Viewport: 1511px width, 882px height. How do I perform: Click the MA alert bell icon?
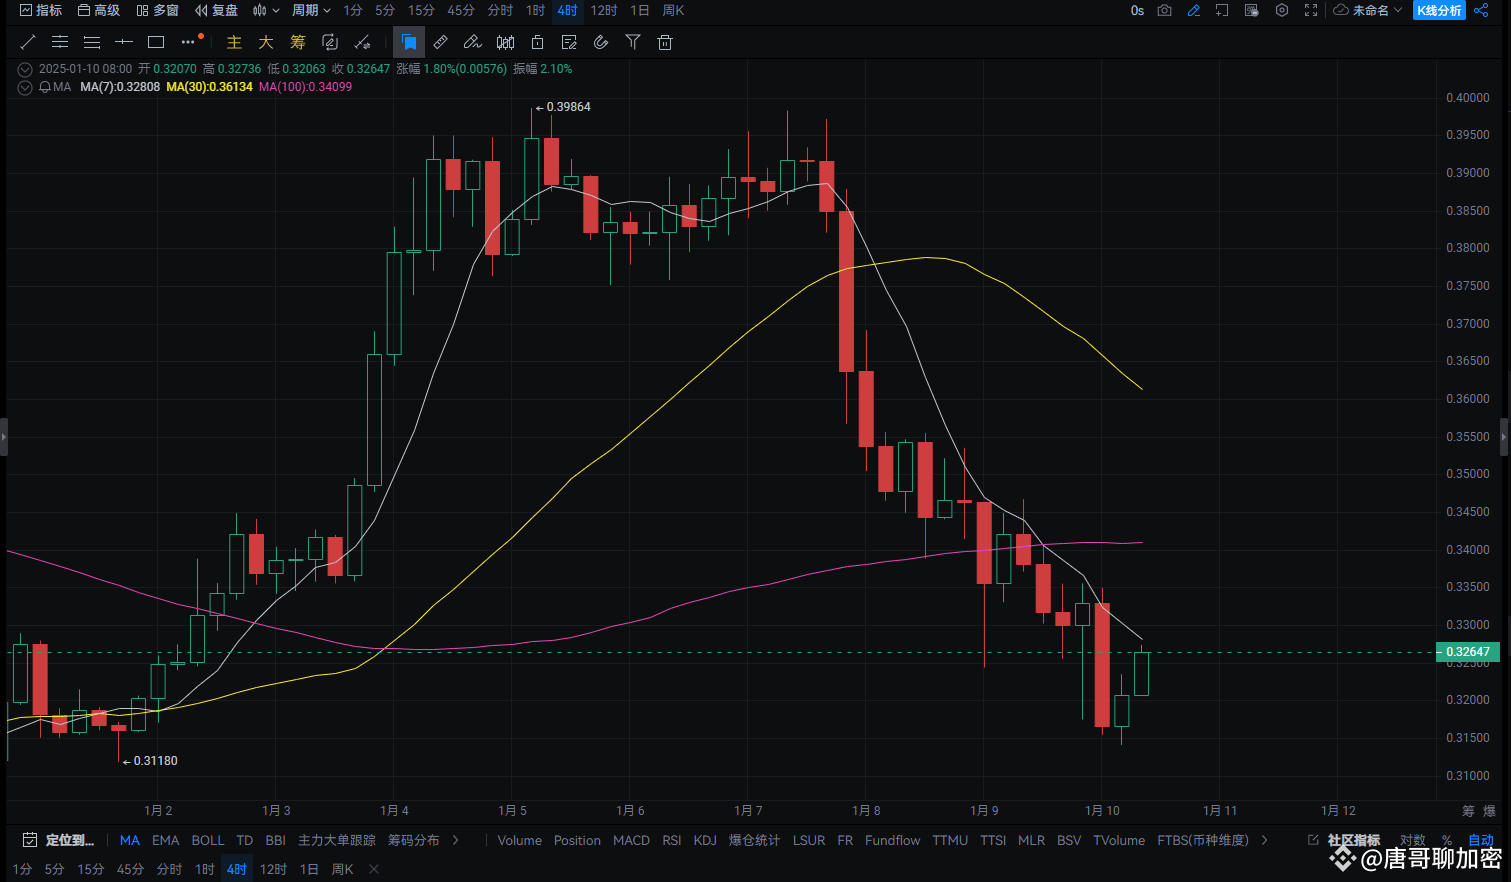pyautogui.click(x=45, y=87)
